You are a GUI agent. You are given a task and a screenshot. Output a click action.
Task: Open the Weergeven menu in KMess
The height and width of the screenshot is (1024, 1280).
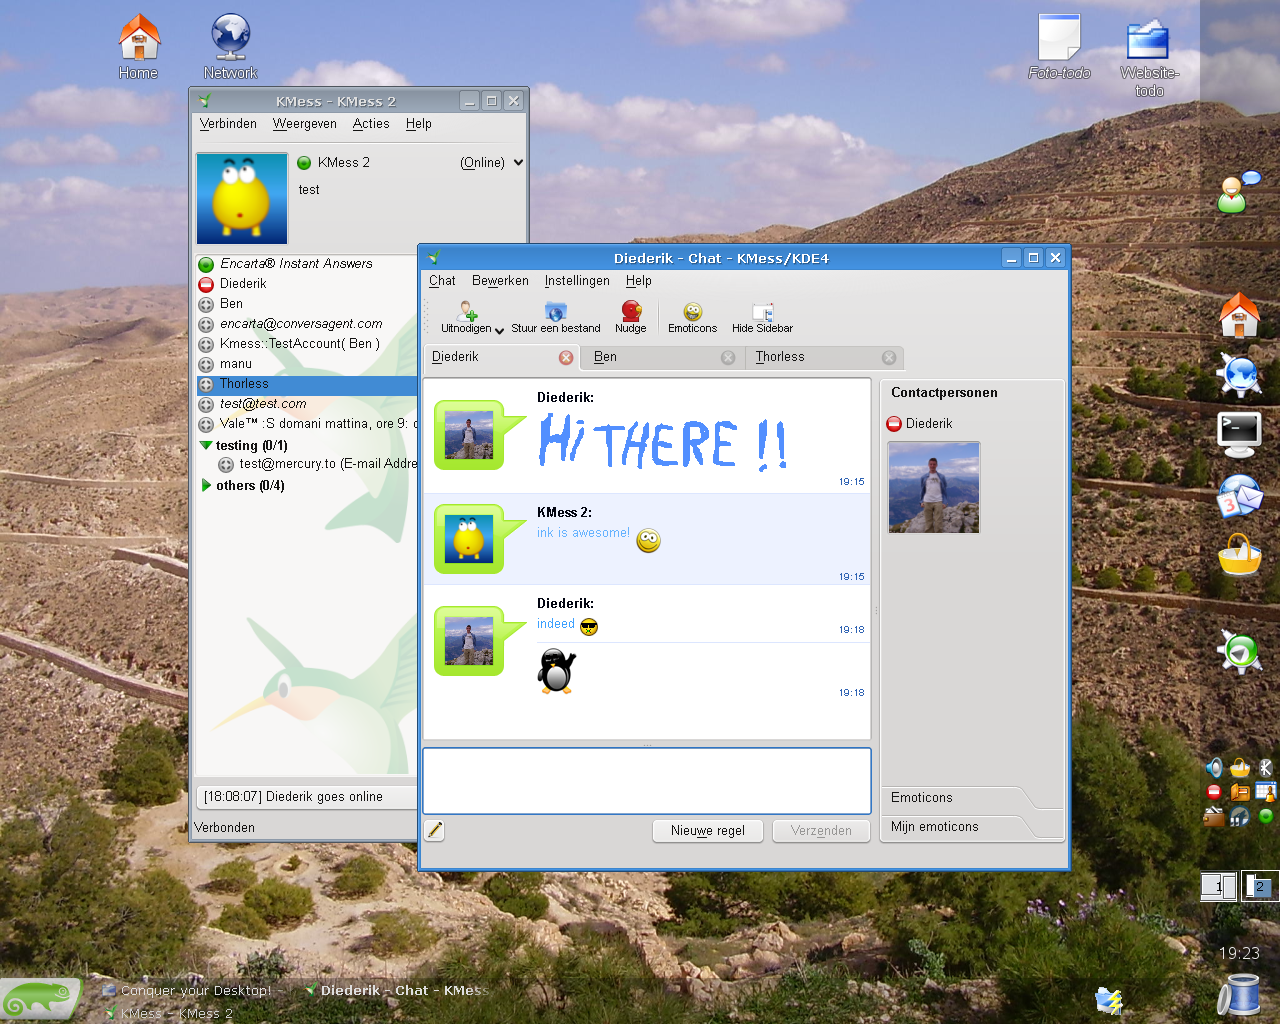click(304, 124)
